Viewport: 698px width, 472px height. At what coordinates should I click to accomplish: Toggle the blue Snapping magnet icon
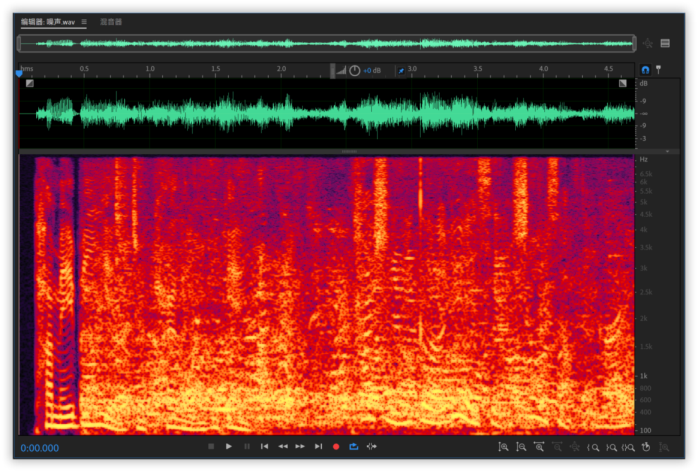645,70
